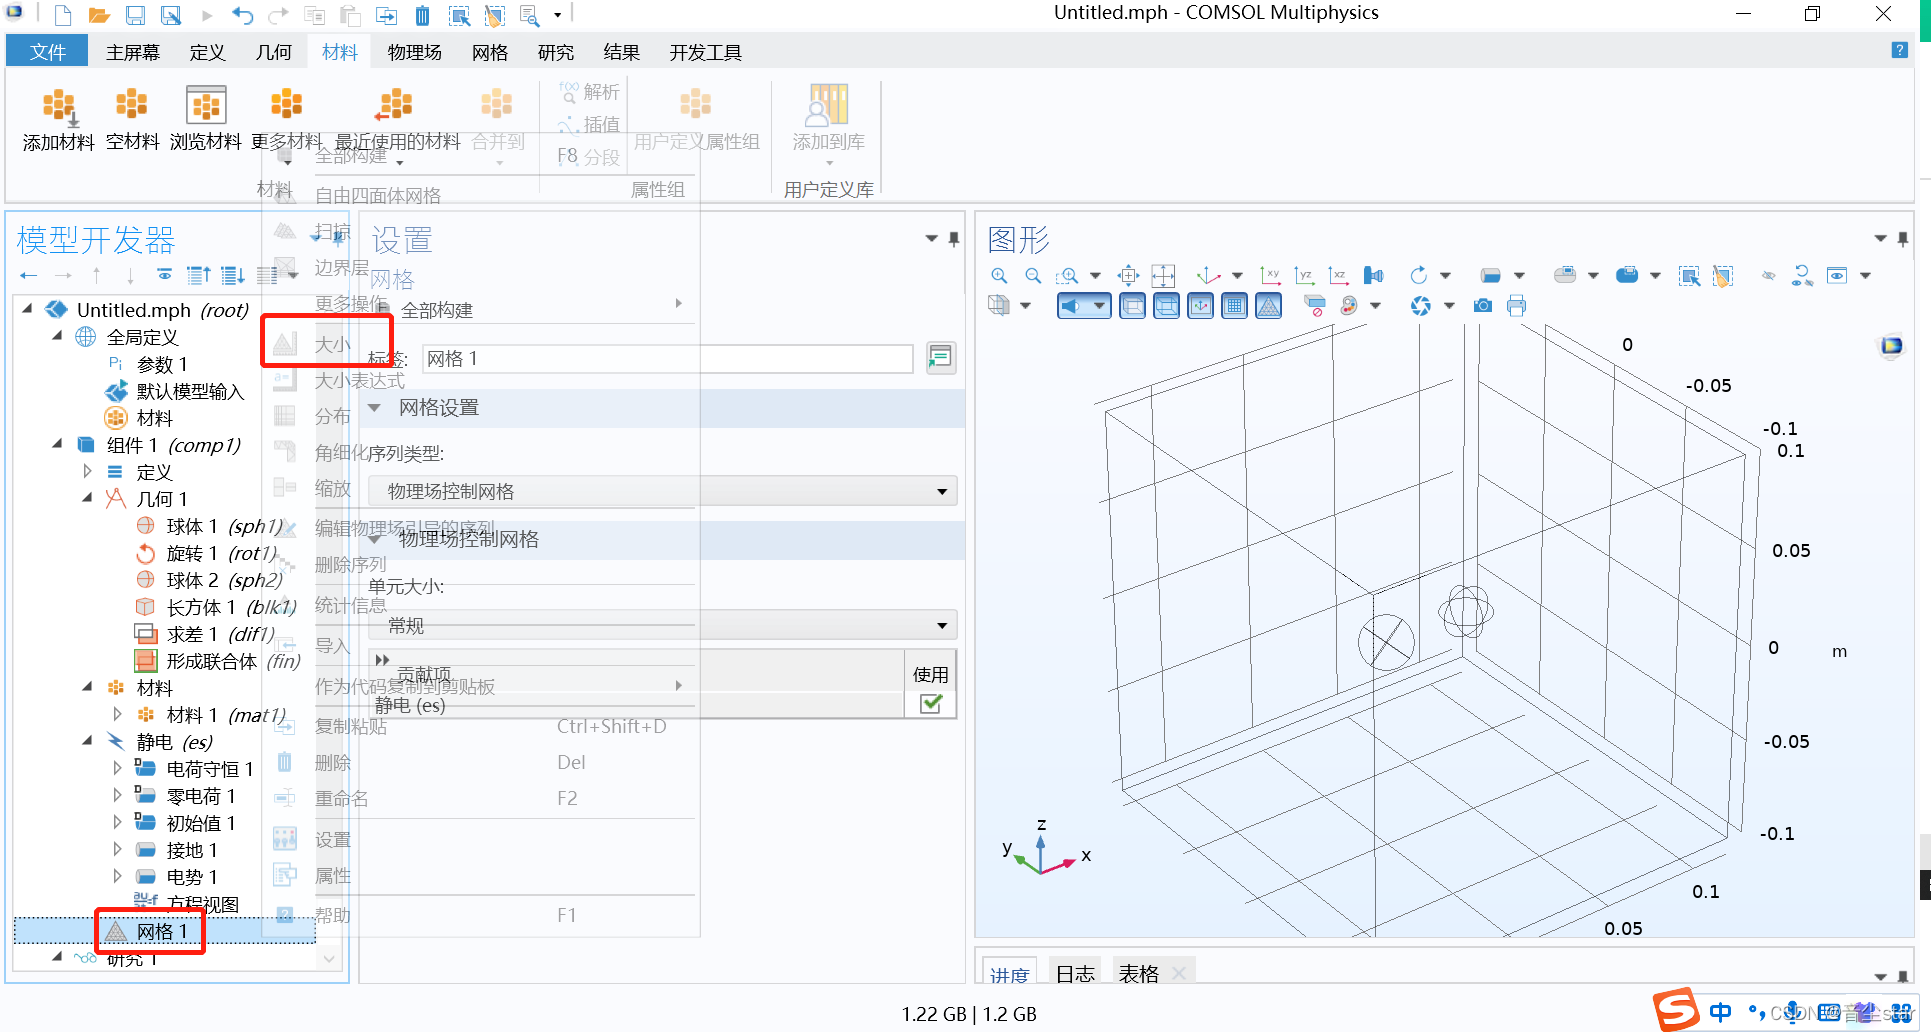Click the model builder back arrow
Screen dimensions: 1931x1032
click(29, 274)
